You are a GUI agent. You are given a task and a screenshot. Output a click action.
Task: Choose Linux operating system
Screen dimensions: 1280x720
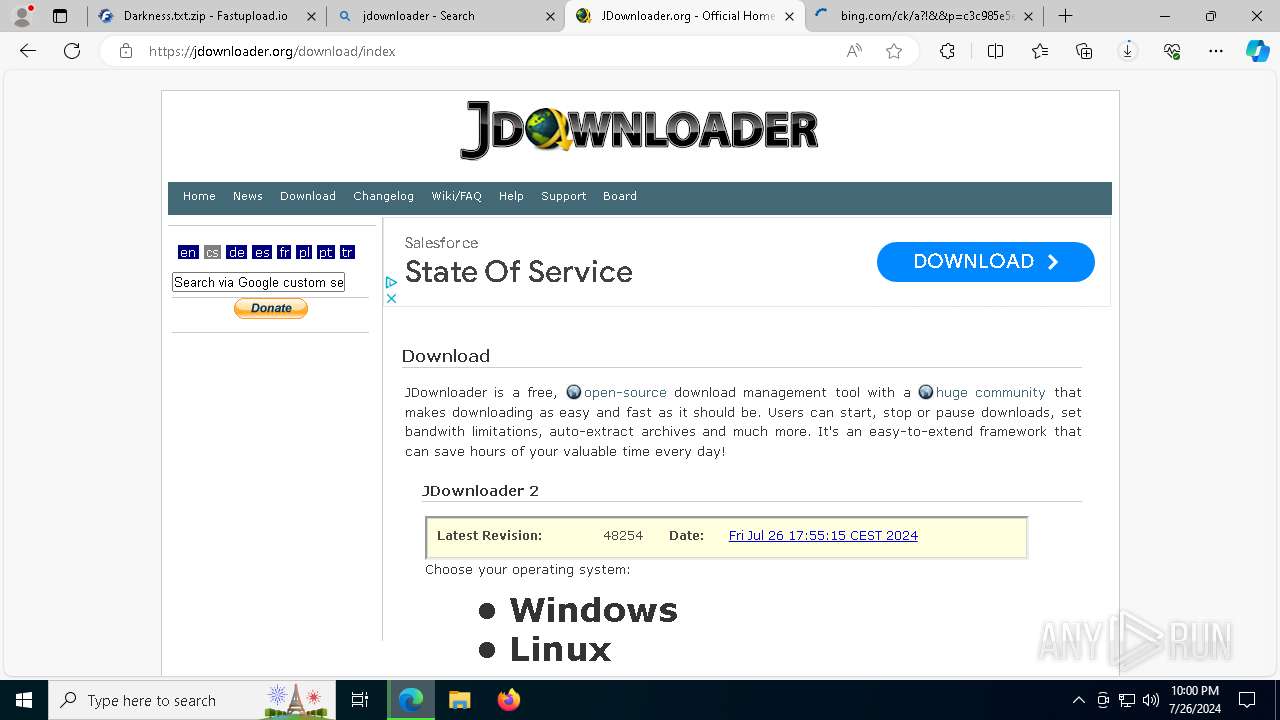(560, 649)
